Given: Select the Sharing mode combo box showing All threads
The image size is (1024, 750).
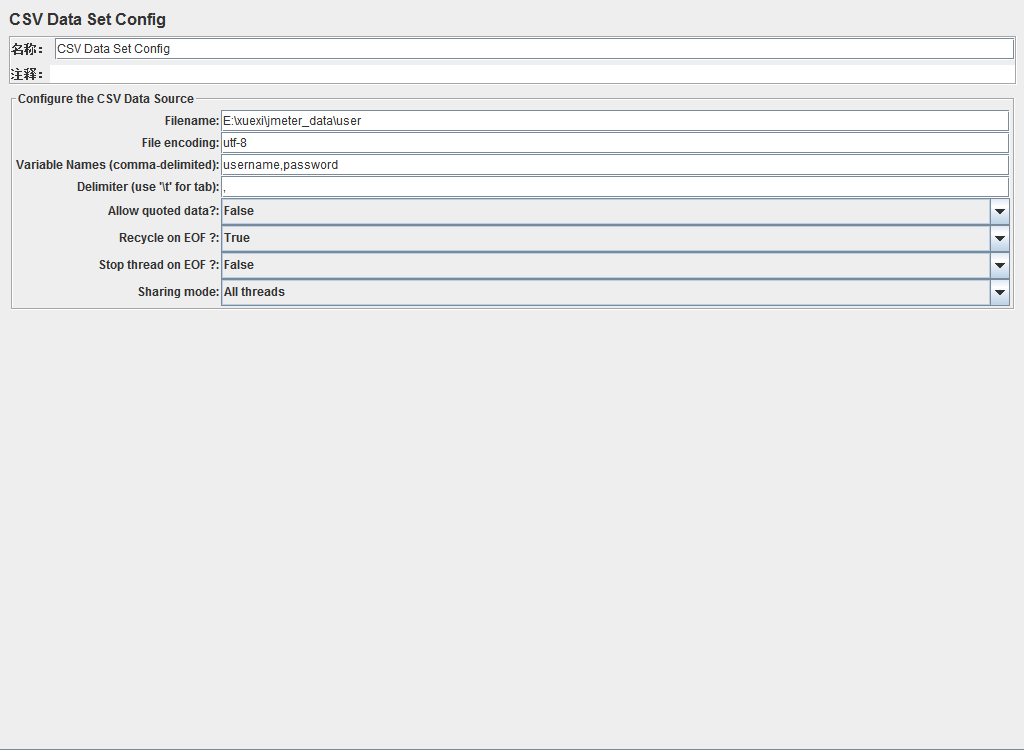Looking at the screenshot, I should point(615,292).
